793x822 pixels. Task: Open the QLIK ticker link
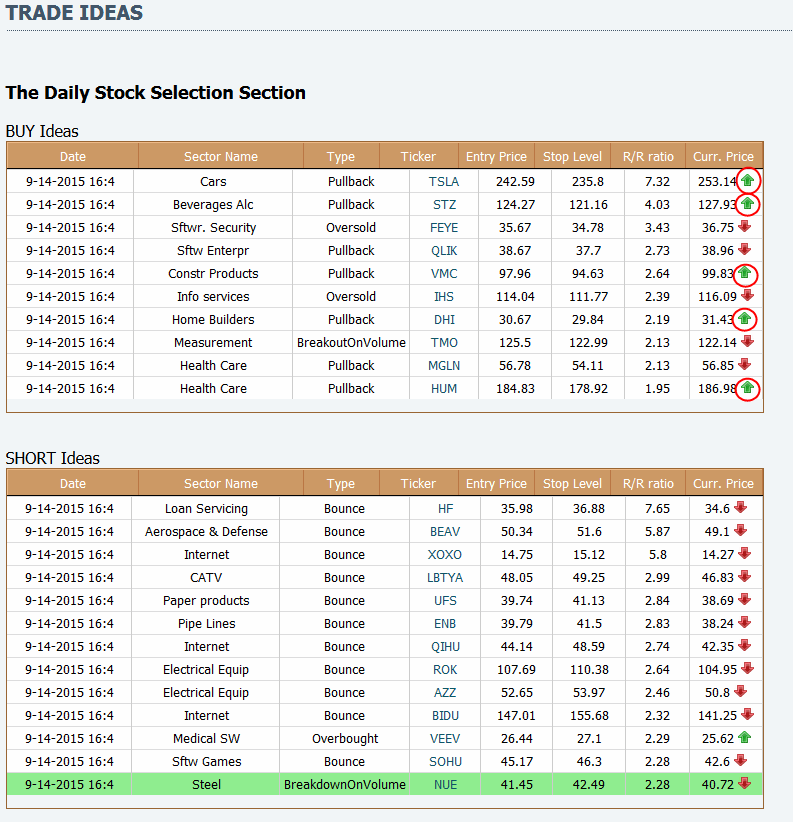click(x=444, y=251)
